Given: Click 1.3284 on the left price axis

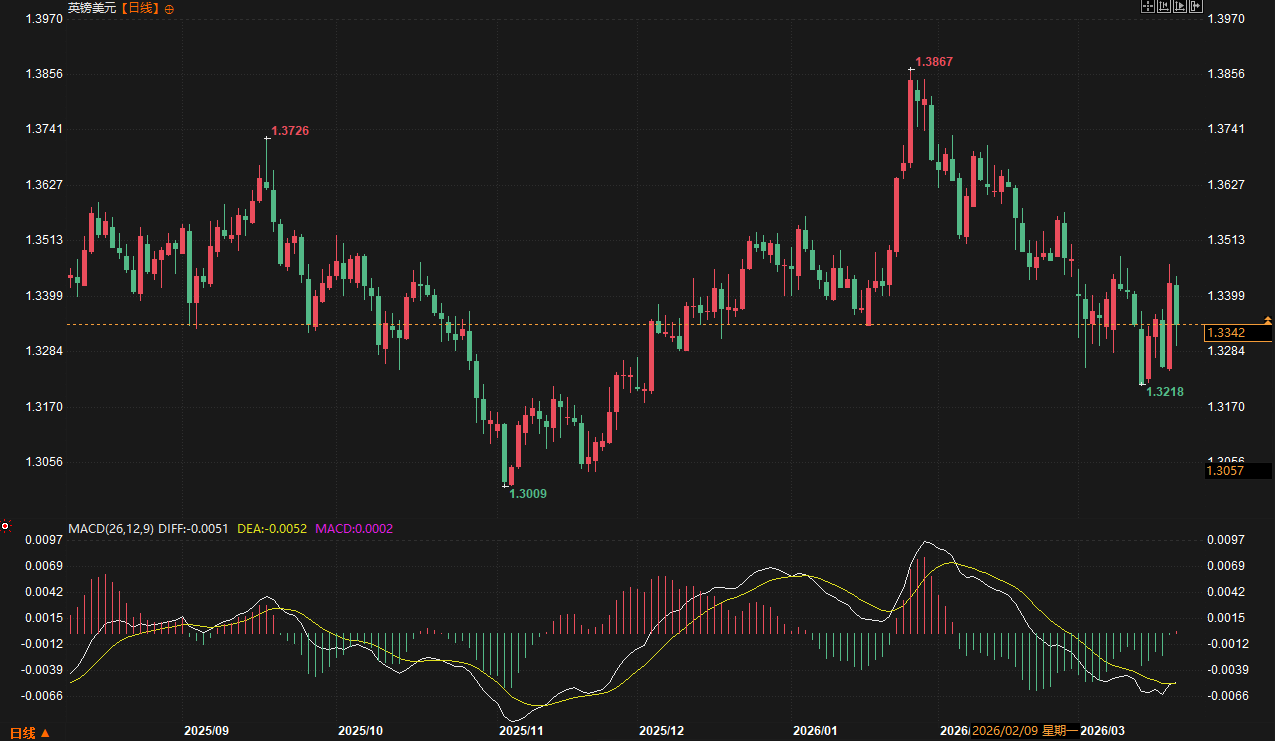Looking at the screenshot, I should coord(45,351).
